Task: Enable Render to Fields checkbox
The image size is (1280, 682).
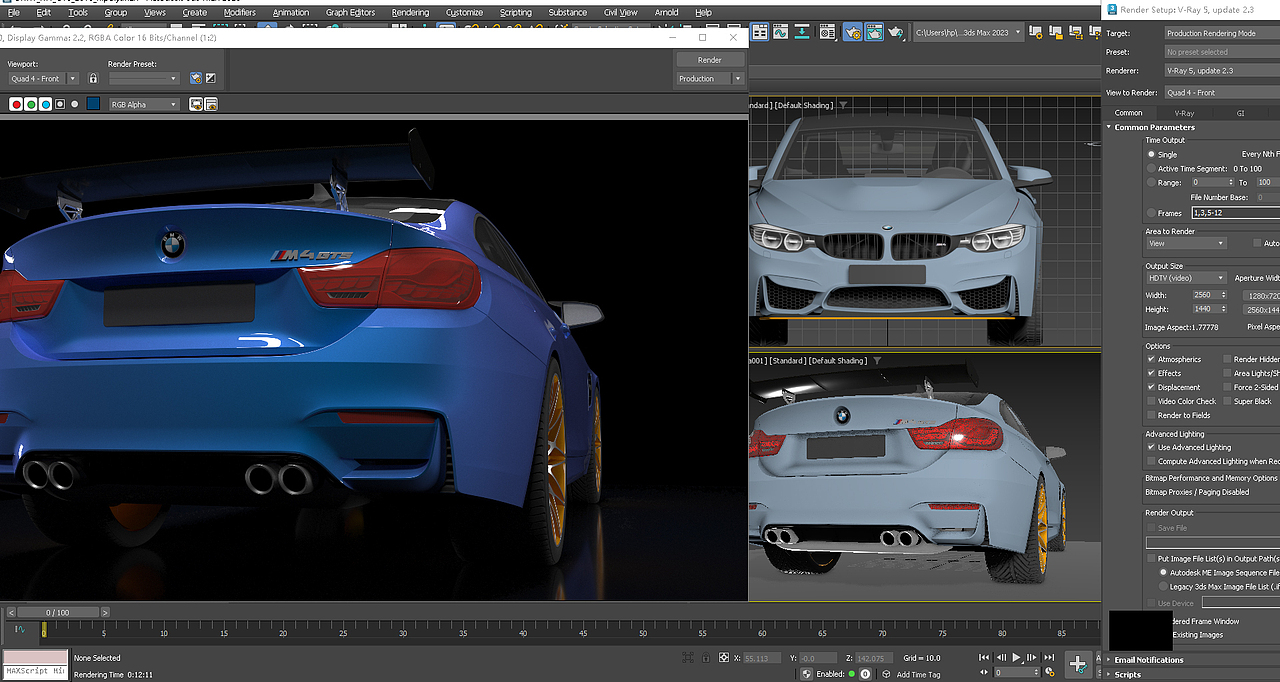Action: (x=1151, y=415)
